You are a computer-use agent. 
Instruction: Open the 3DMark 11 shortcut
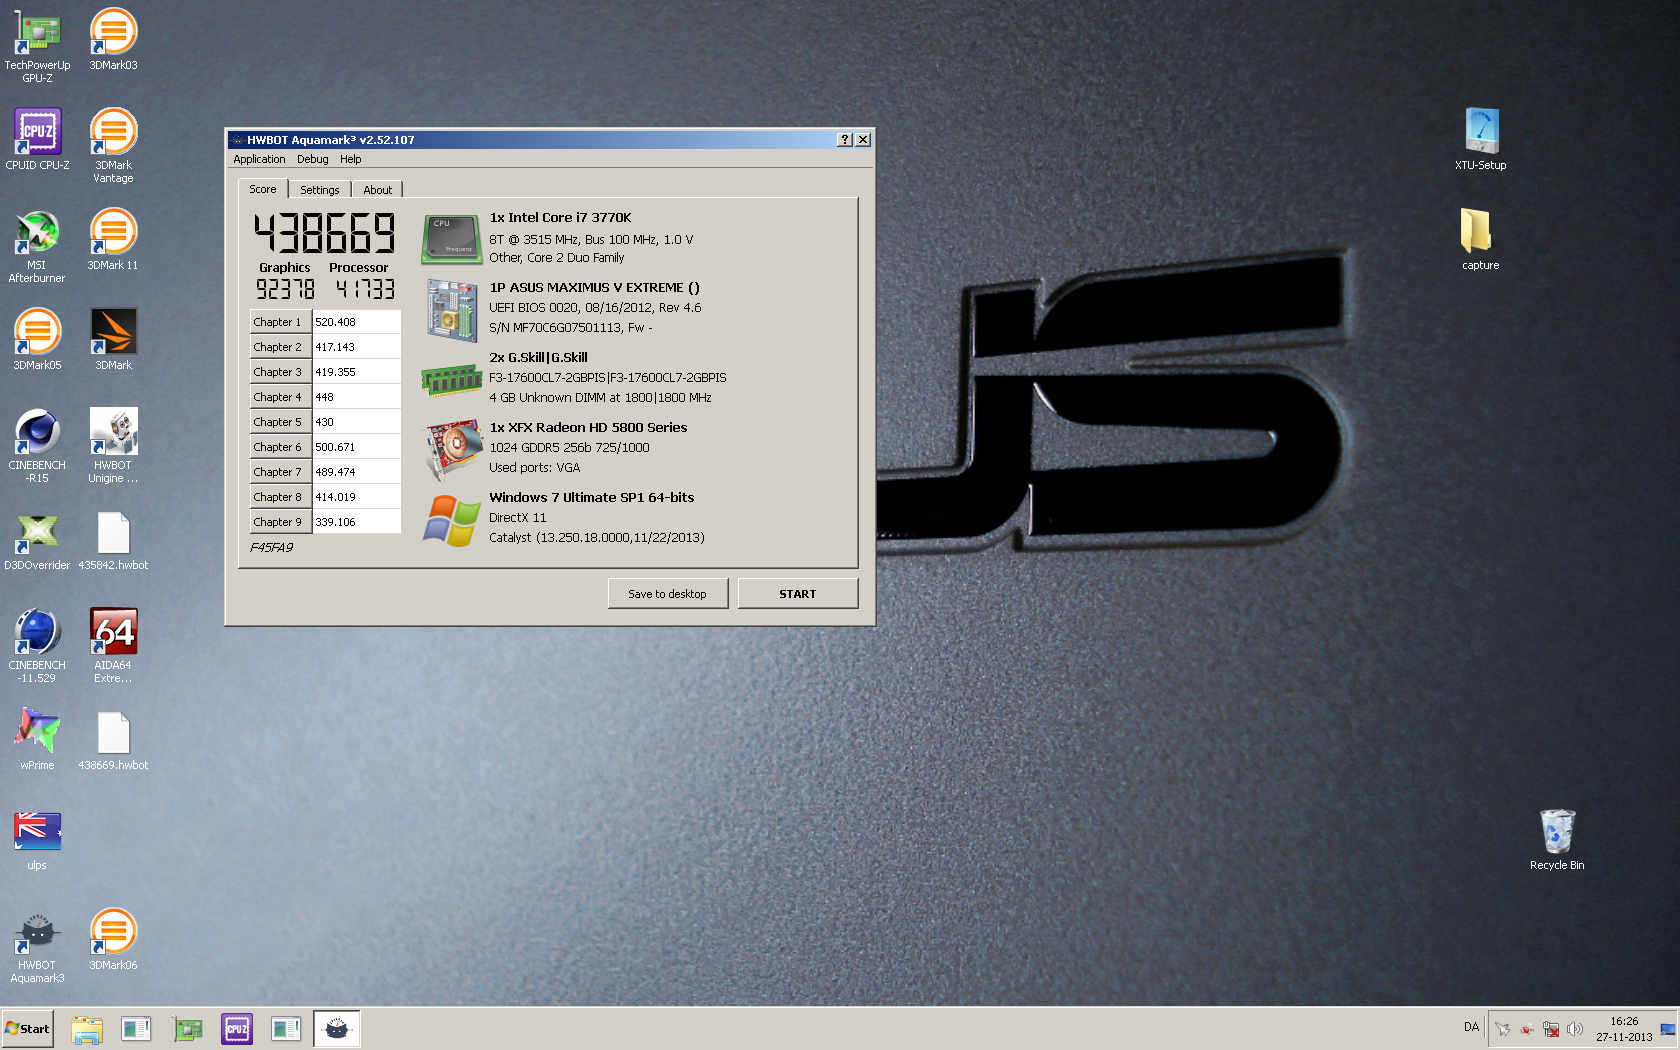[x=113, y=240]
